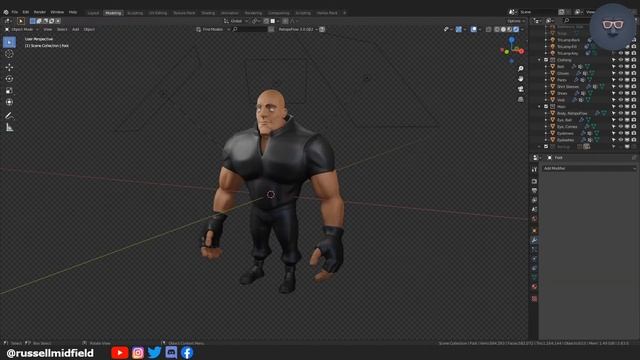Open Global transform orientation dropdown
640x360 pixels.
237,21
